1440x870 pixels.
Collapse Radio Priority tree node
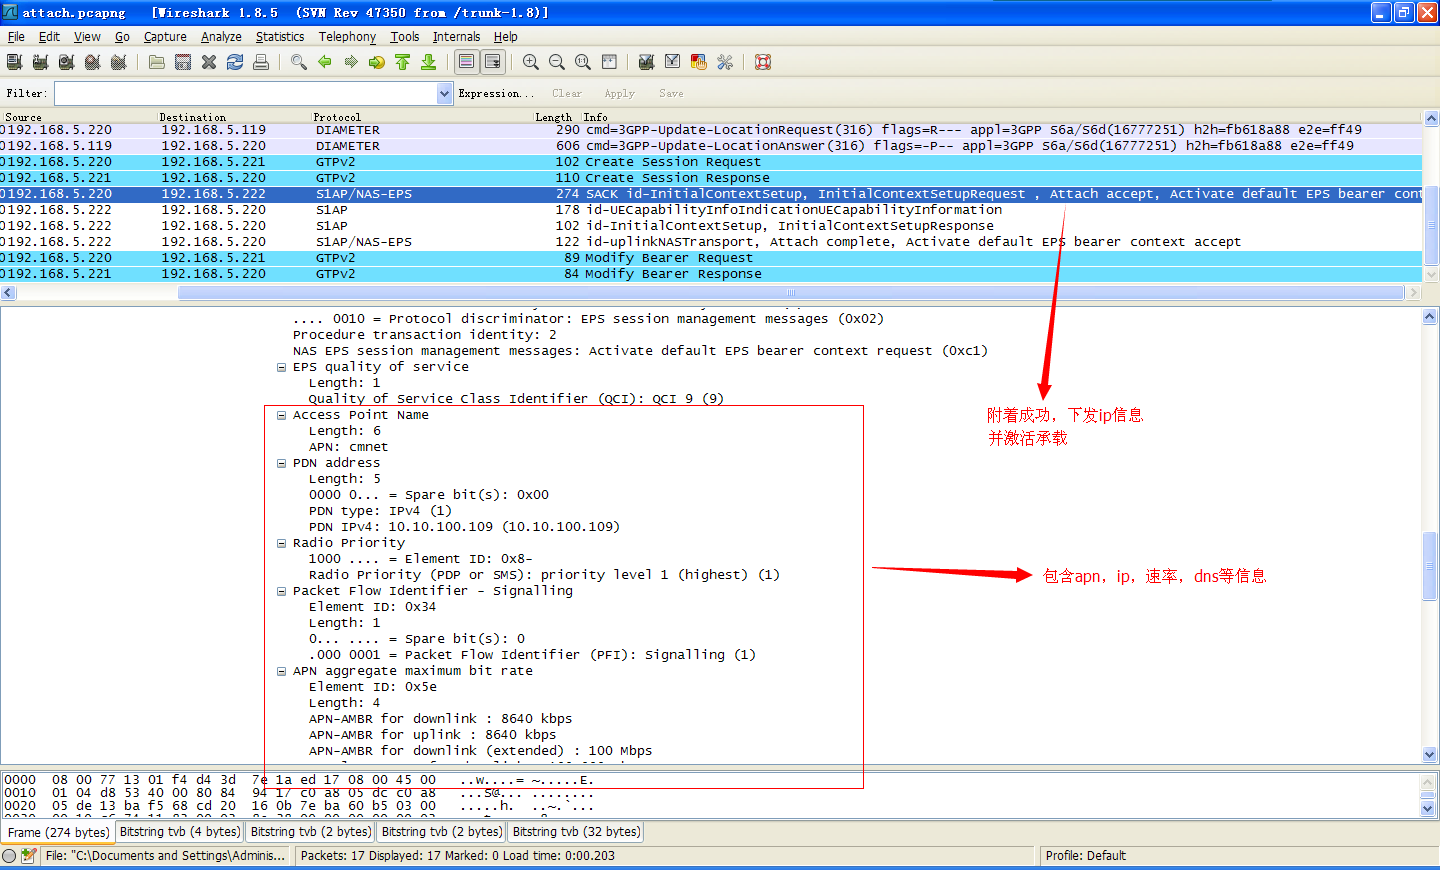(281, 543)
